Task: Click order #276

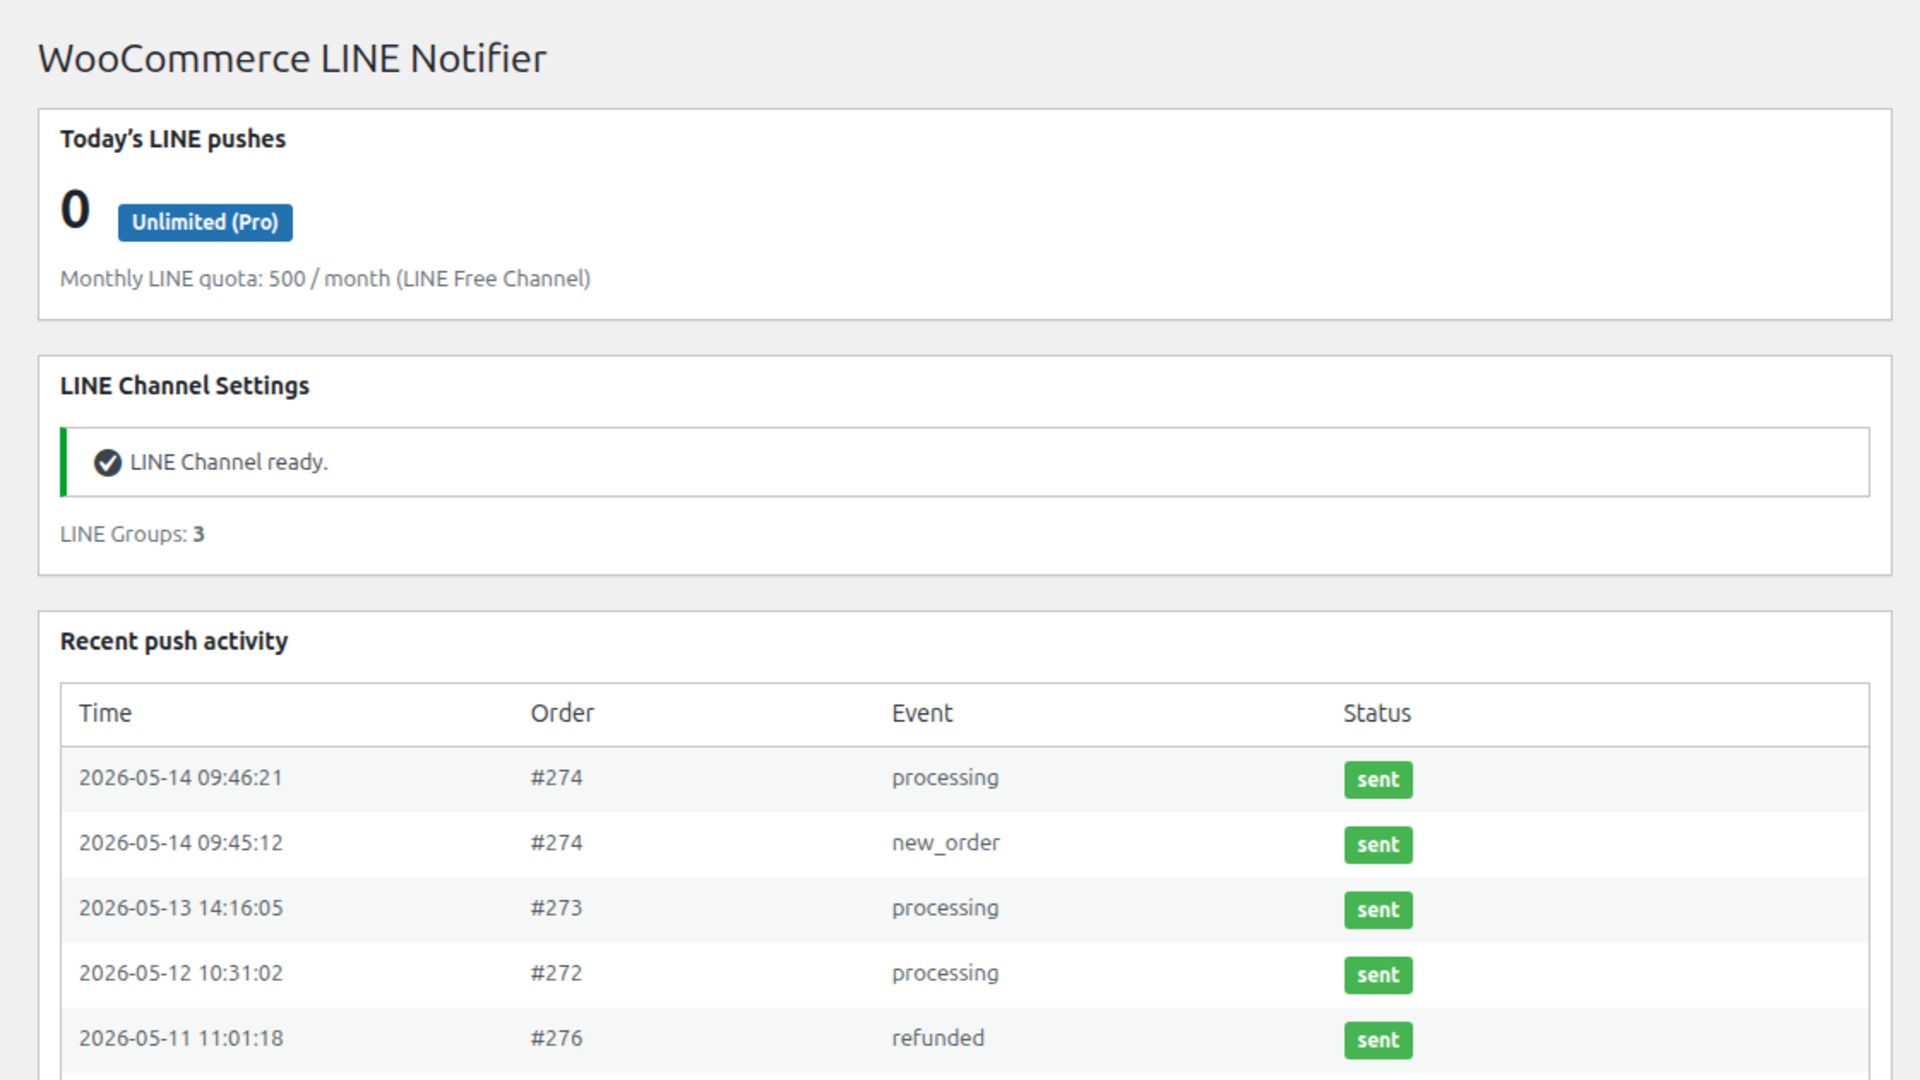Action: [556, 1038]
